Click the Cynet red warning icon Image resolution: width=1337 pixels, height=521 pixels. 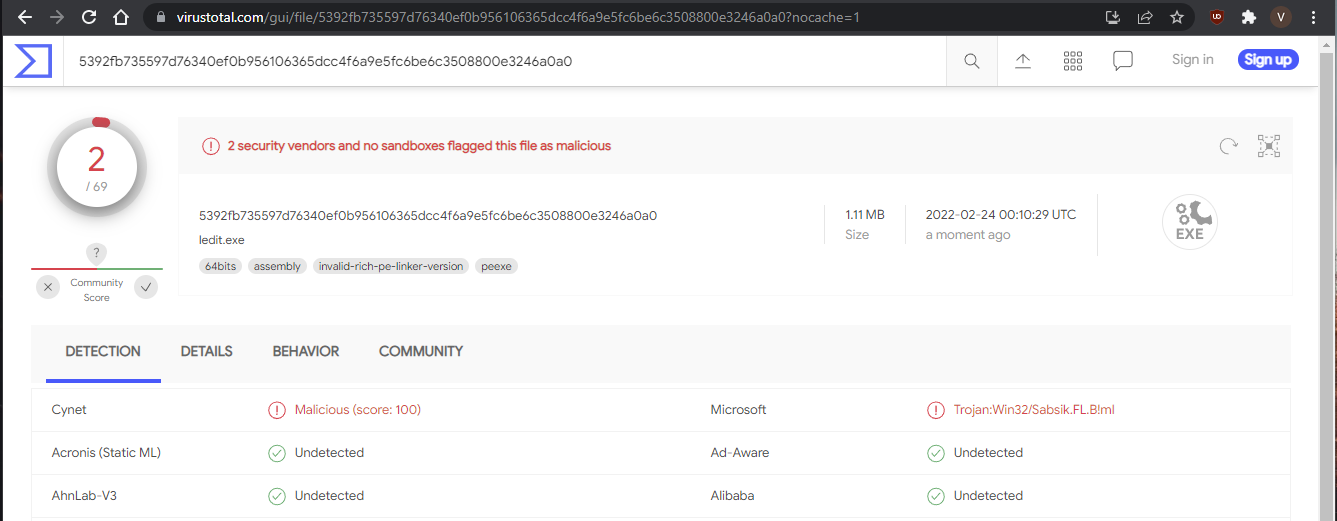tap(277, 410)
